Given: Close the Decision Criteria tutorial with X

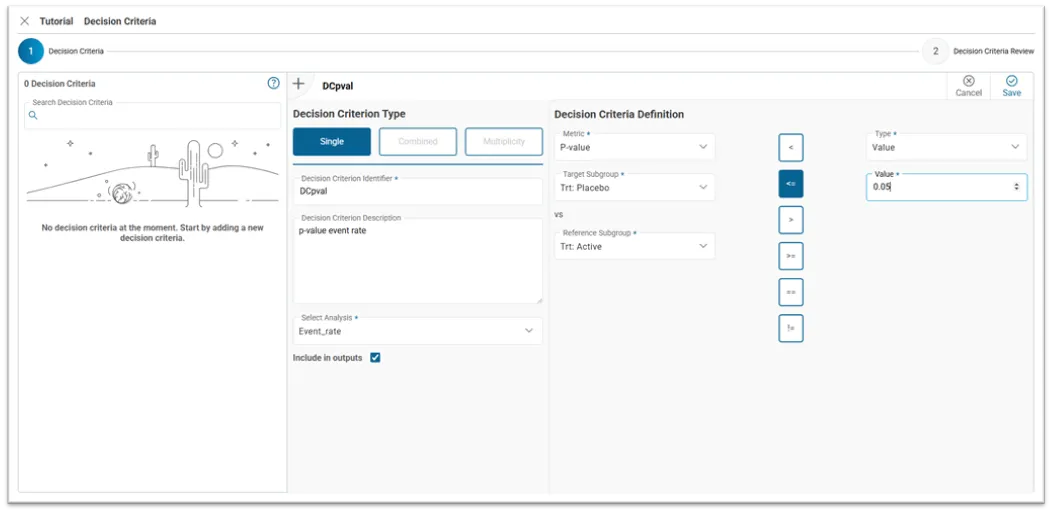Looking at the screenshot, I should pos(25,21).
